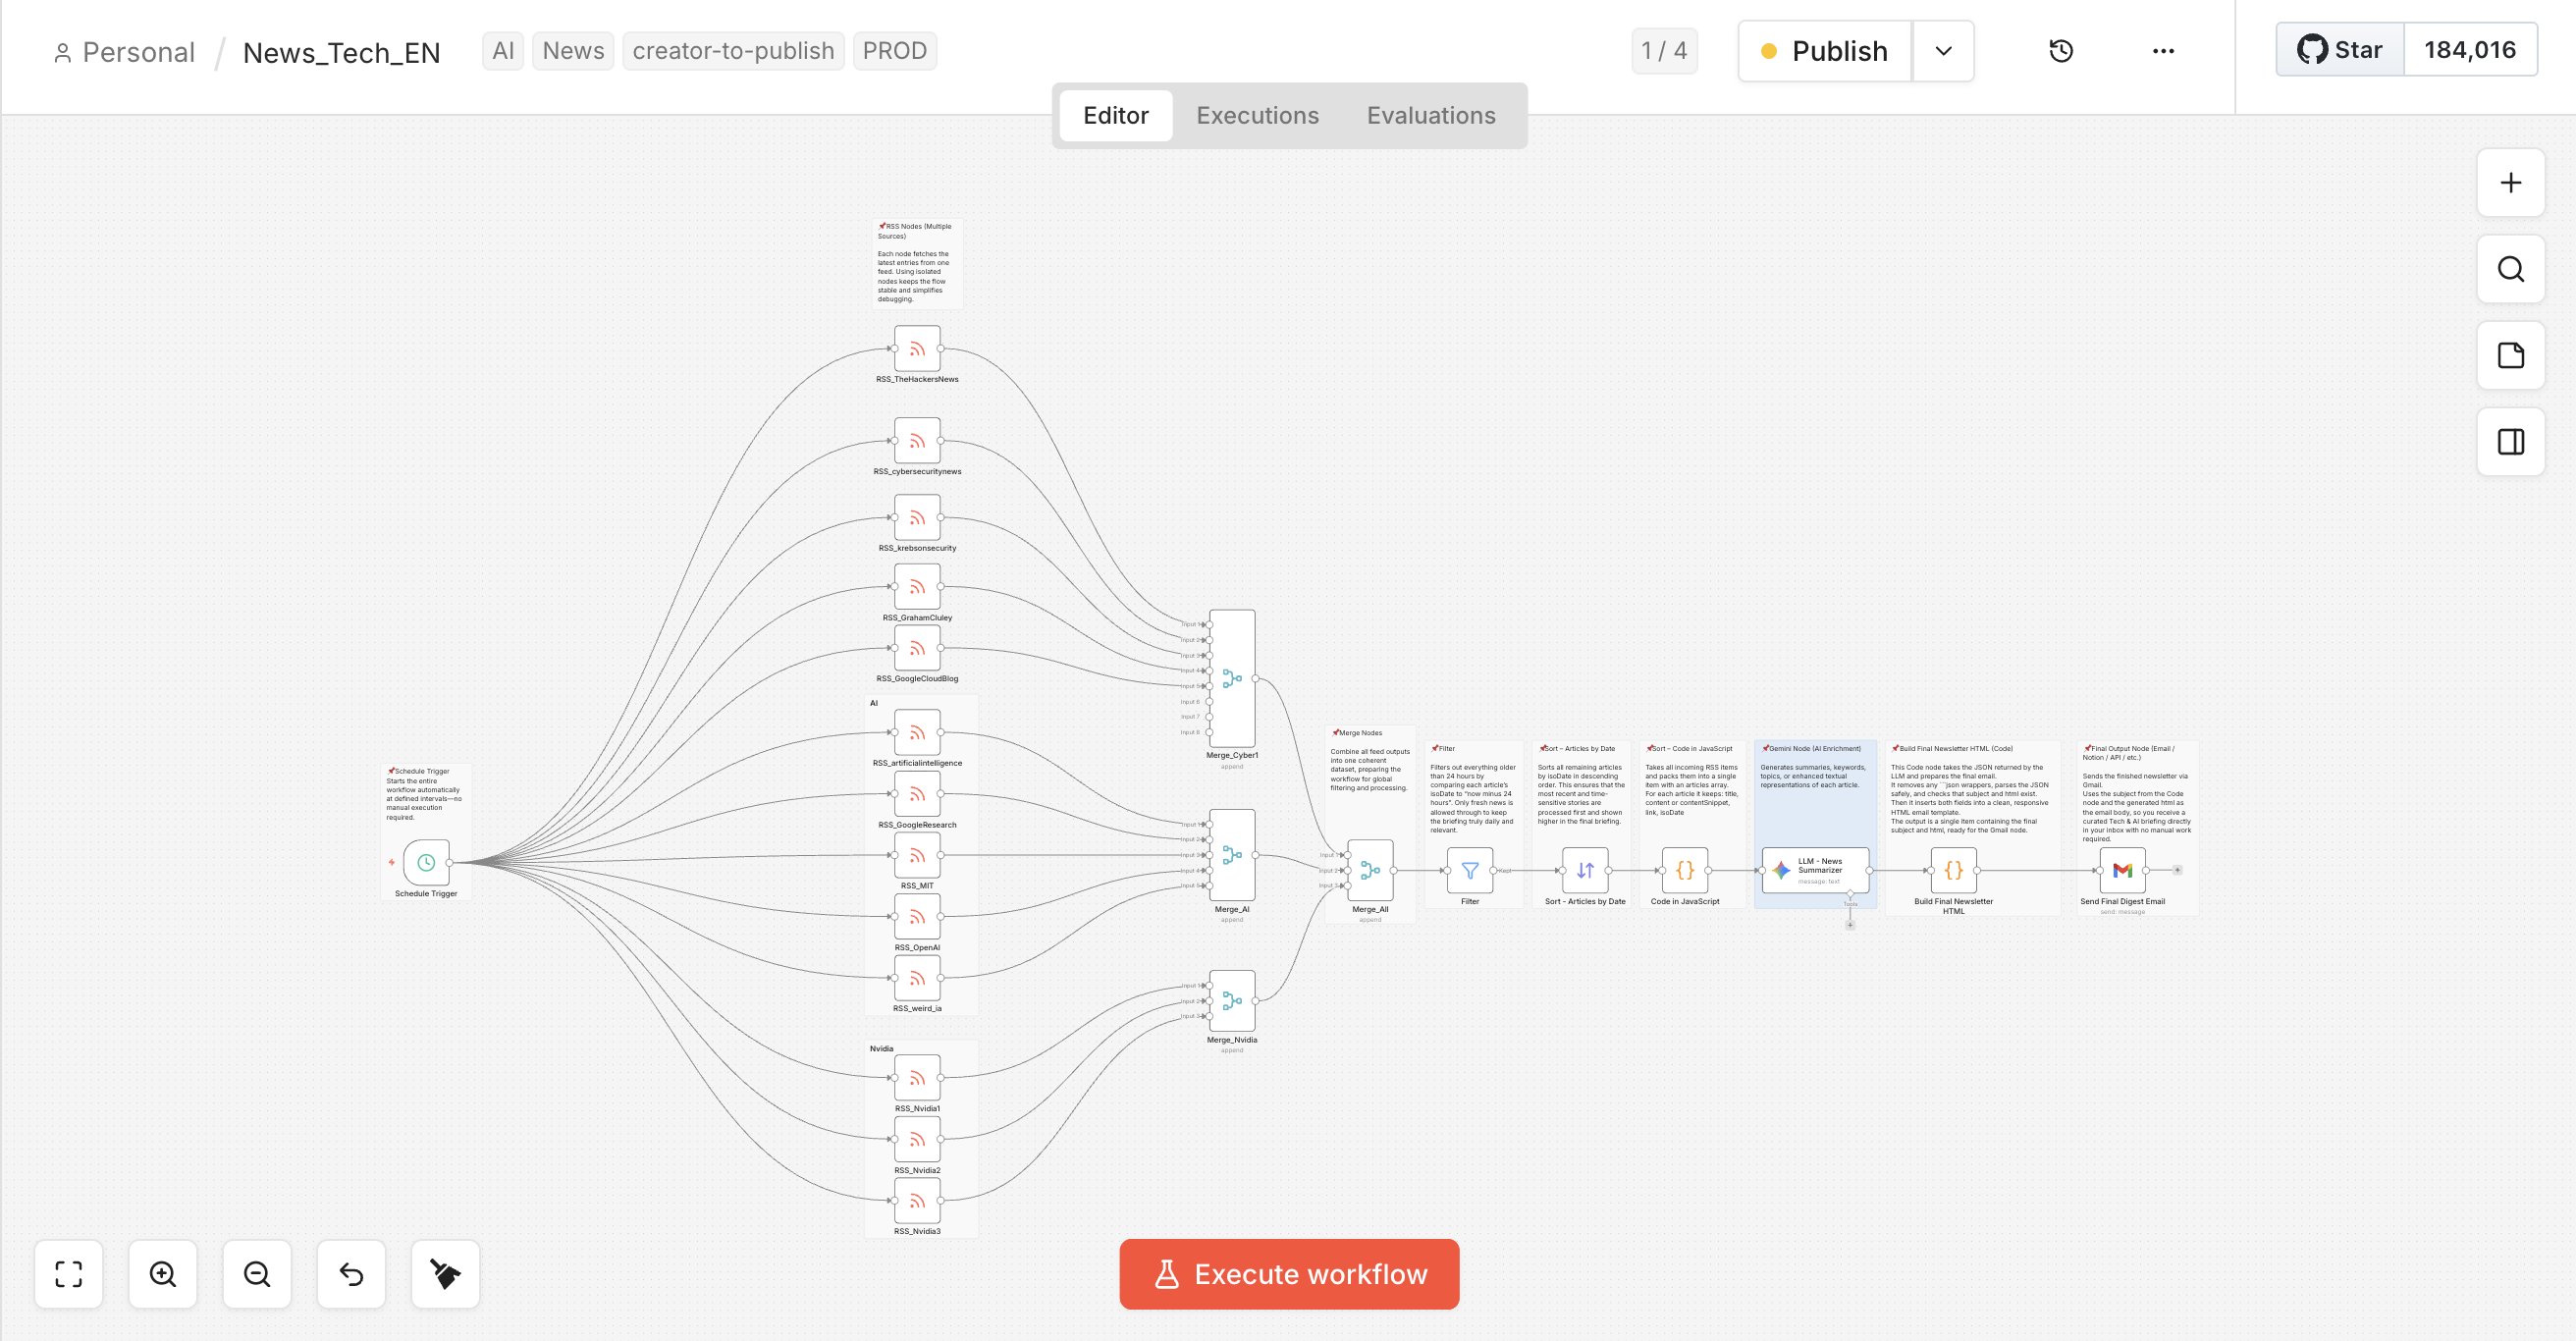
Task: Switch to the Executions tab
Action: tap(1257, 115)
